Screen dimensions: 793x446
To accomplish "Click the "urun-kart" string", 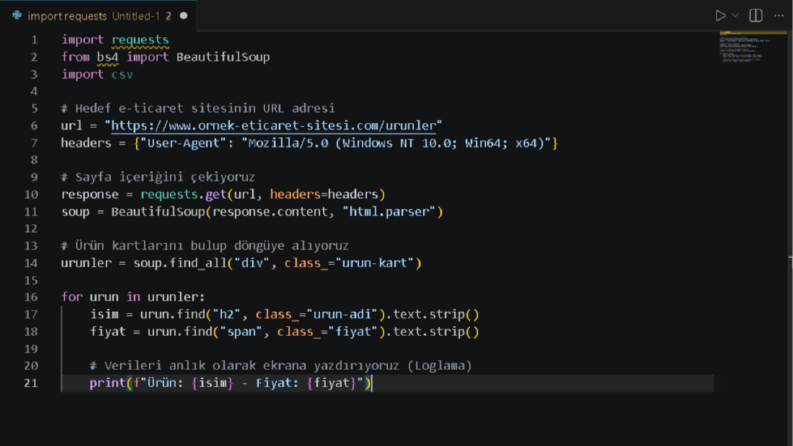I will 375,263.
